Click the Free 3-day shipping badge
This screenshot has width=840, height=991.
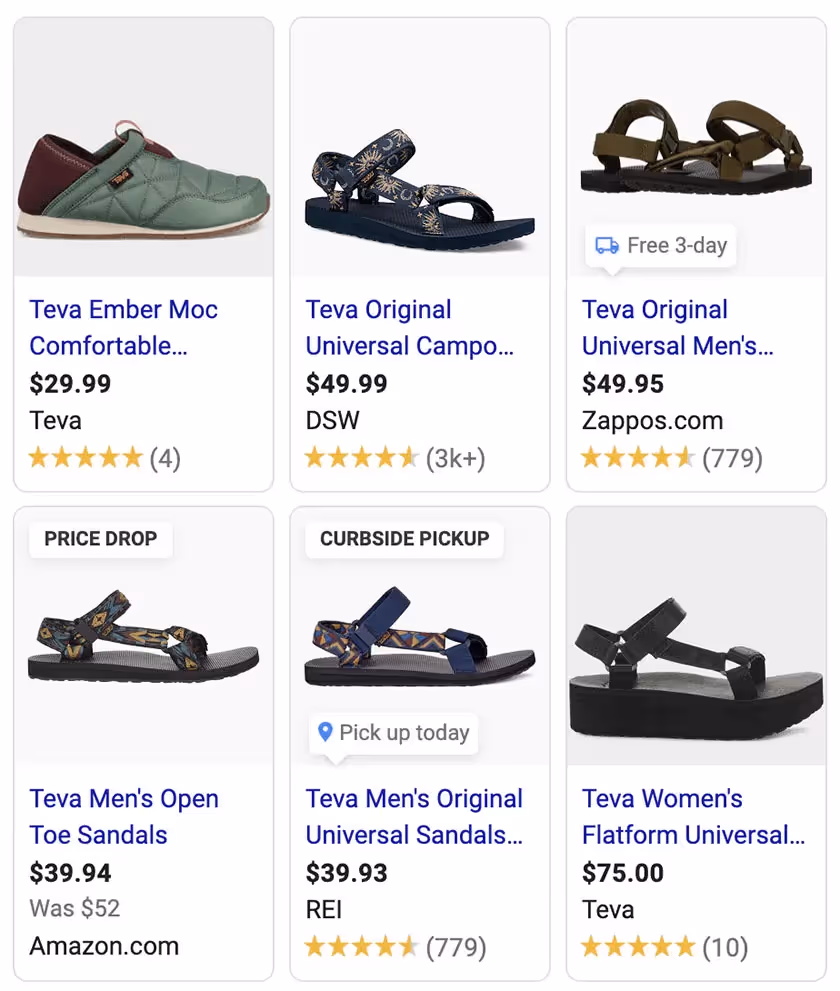point(659,245)
